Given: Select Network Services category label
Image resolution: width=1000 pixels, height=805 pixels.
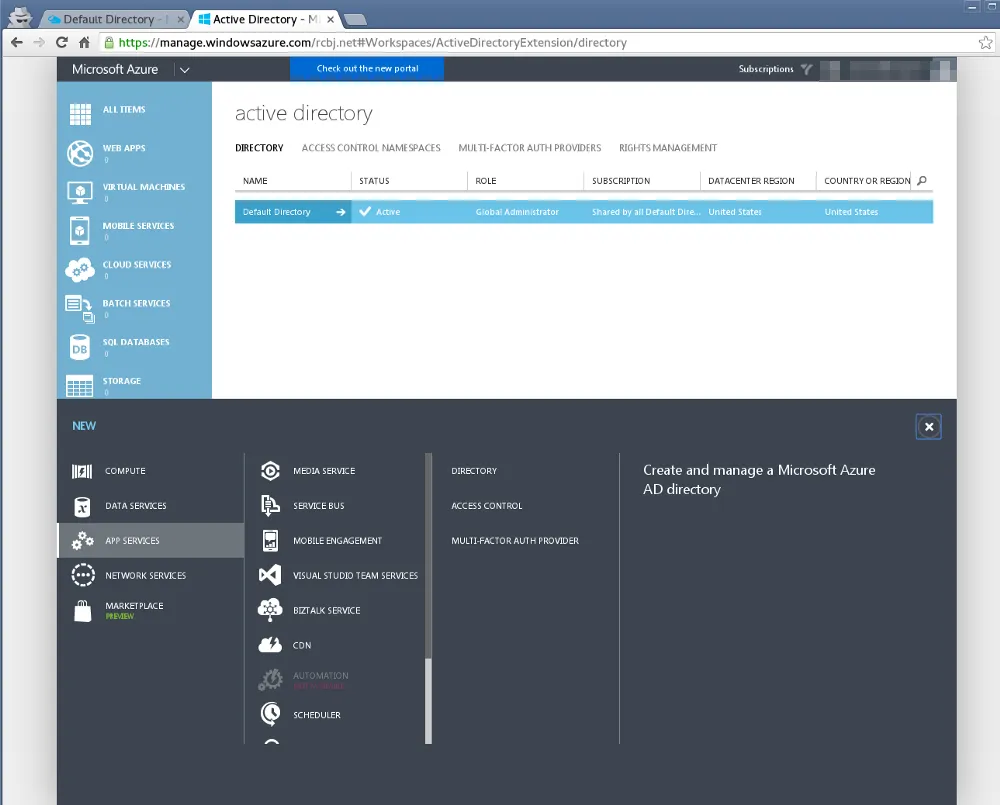Looking at the screenshot, I should pyautogui.click(x=145, y=575).
